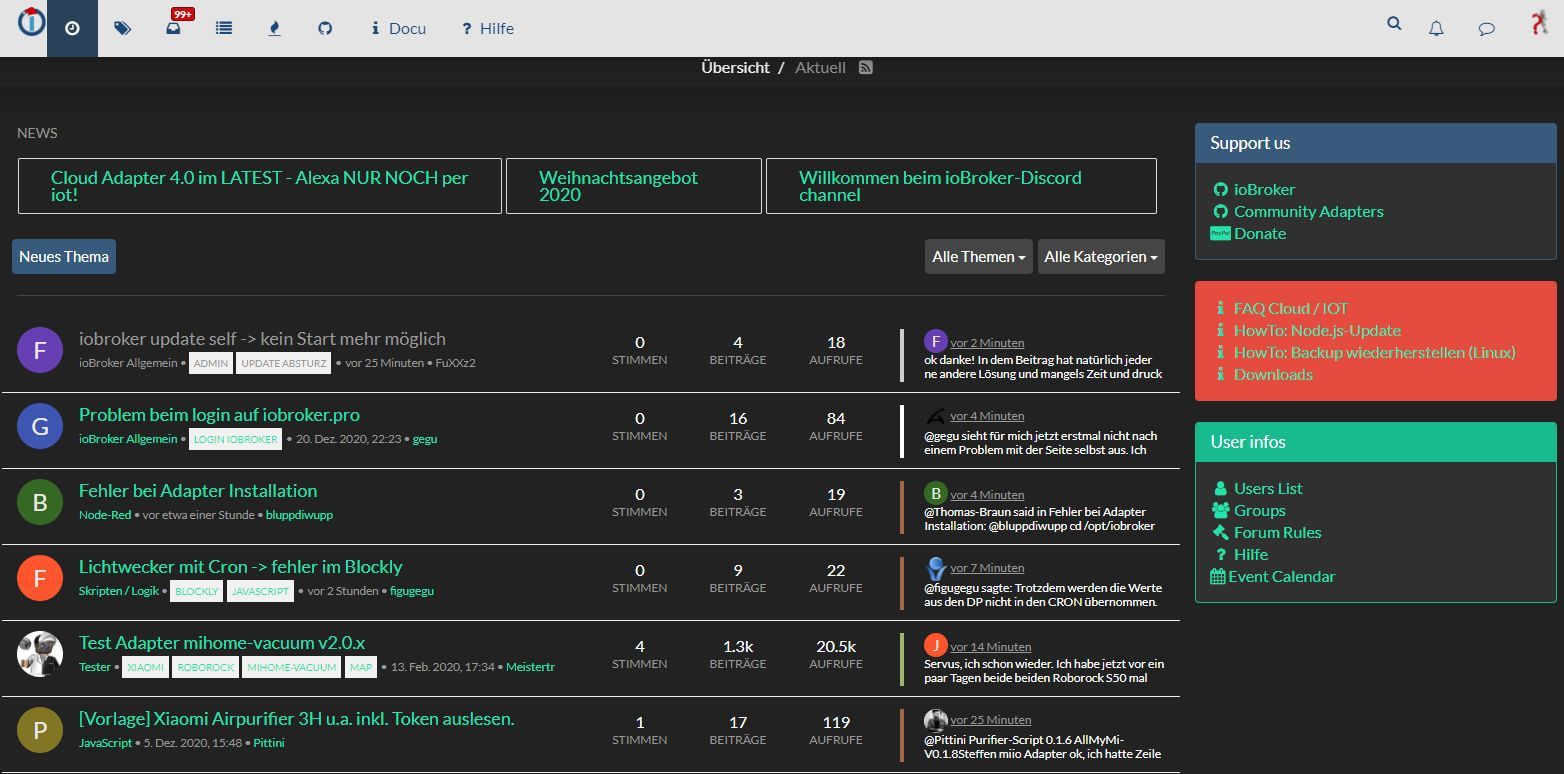Select the BLOCKLY tag

[196, 591]
